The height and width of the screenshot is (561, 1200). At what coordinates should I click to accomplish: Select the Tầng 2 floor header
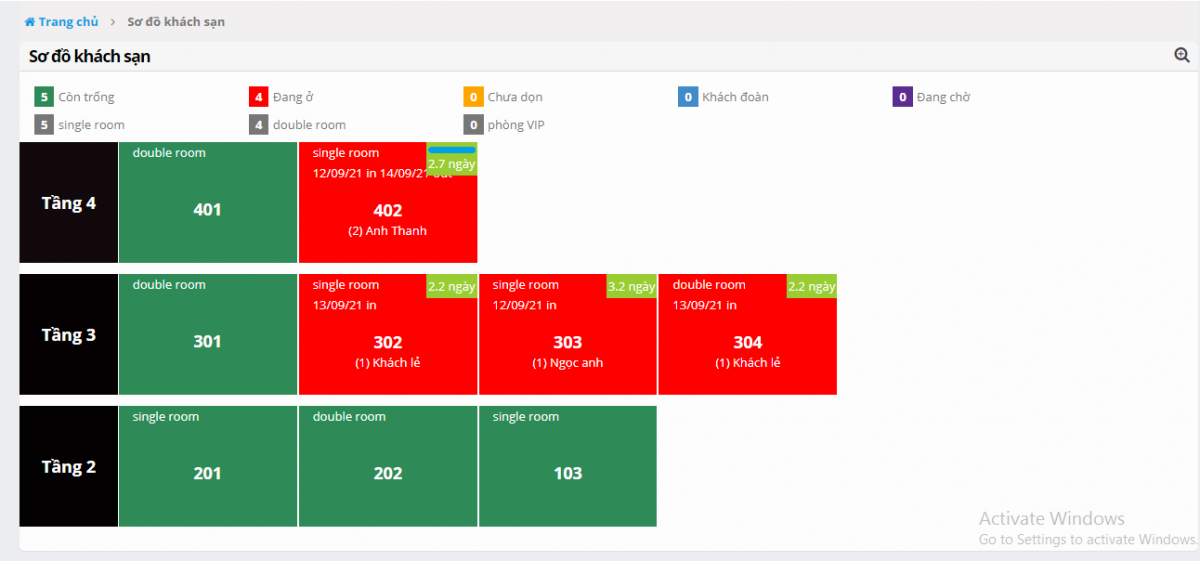pyautogui.click(x=69, y=467)
